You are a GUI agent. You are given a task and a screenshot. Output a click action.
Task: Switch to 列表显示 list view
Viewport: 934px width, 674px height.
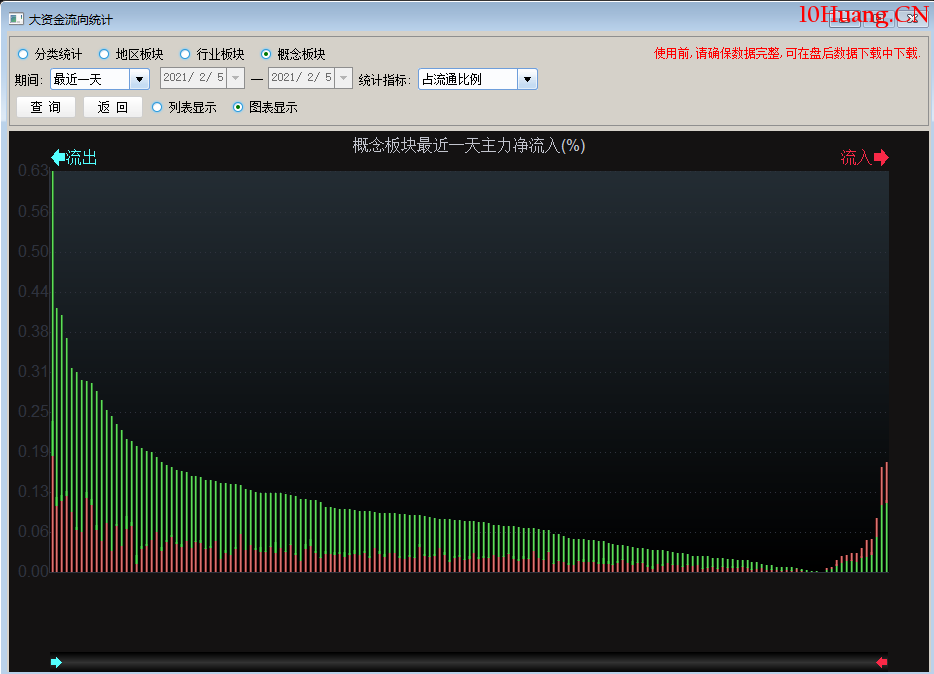point(157,107)
